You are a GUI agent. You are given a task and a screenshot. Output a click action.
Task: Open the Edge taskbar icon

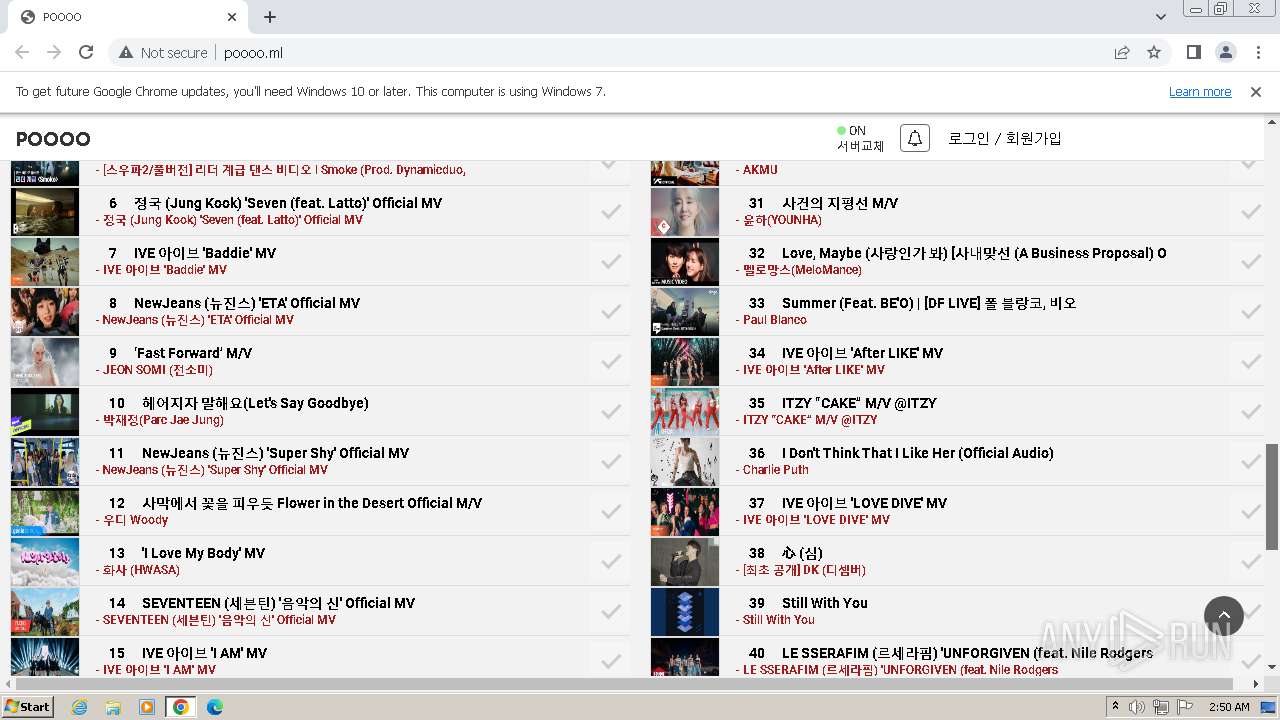coord(215,707)
